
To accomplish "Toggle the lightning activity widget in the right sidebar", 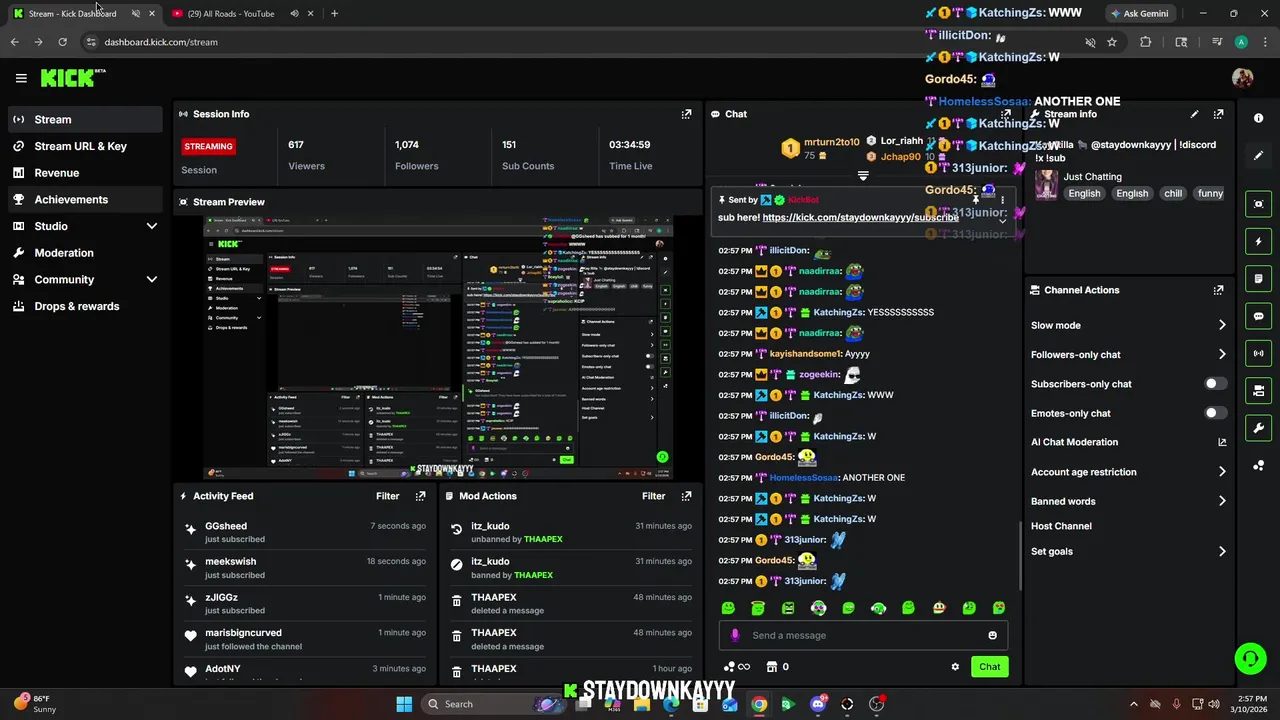I will tap(1258, 241).
